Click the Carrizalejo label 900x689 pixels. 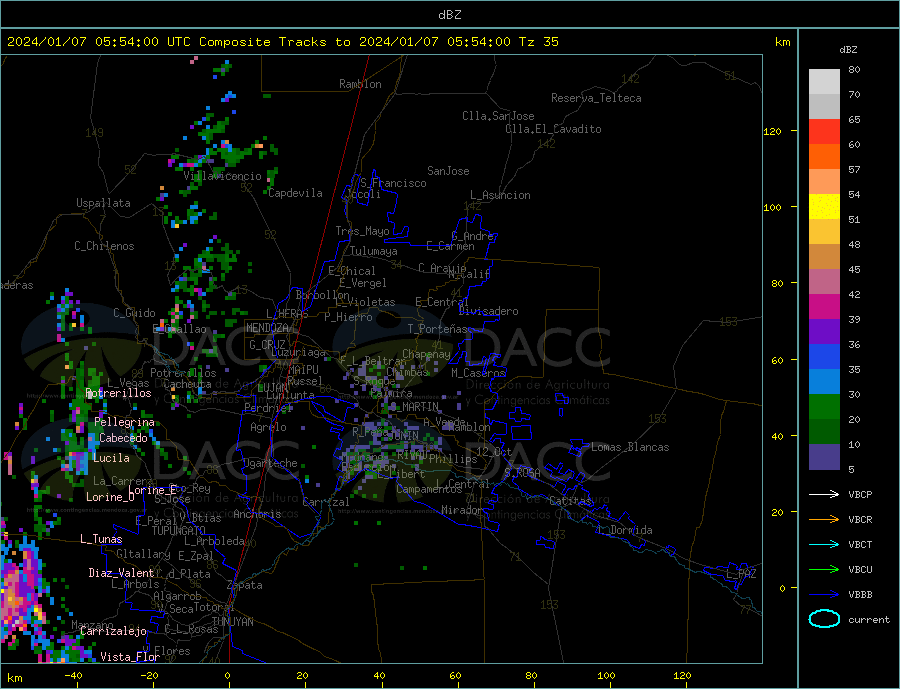114,631
